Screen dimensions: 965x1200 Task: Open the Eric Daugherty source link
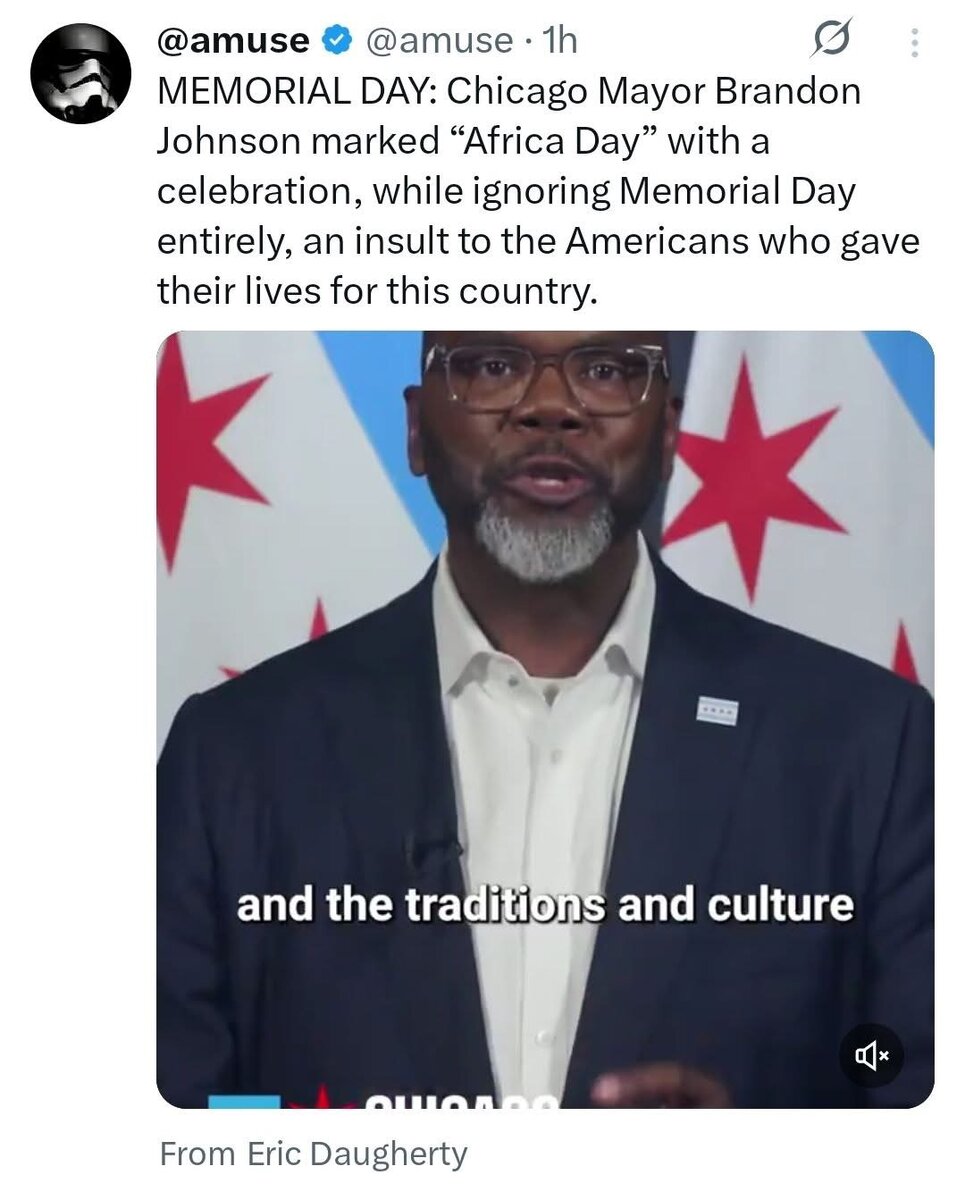click(356, 1154)
